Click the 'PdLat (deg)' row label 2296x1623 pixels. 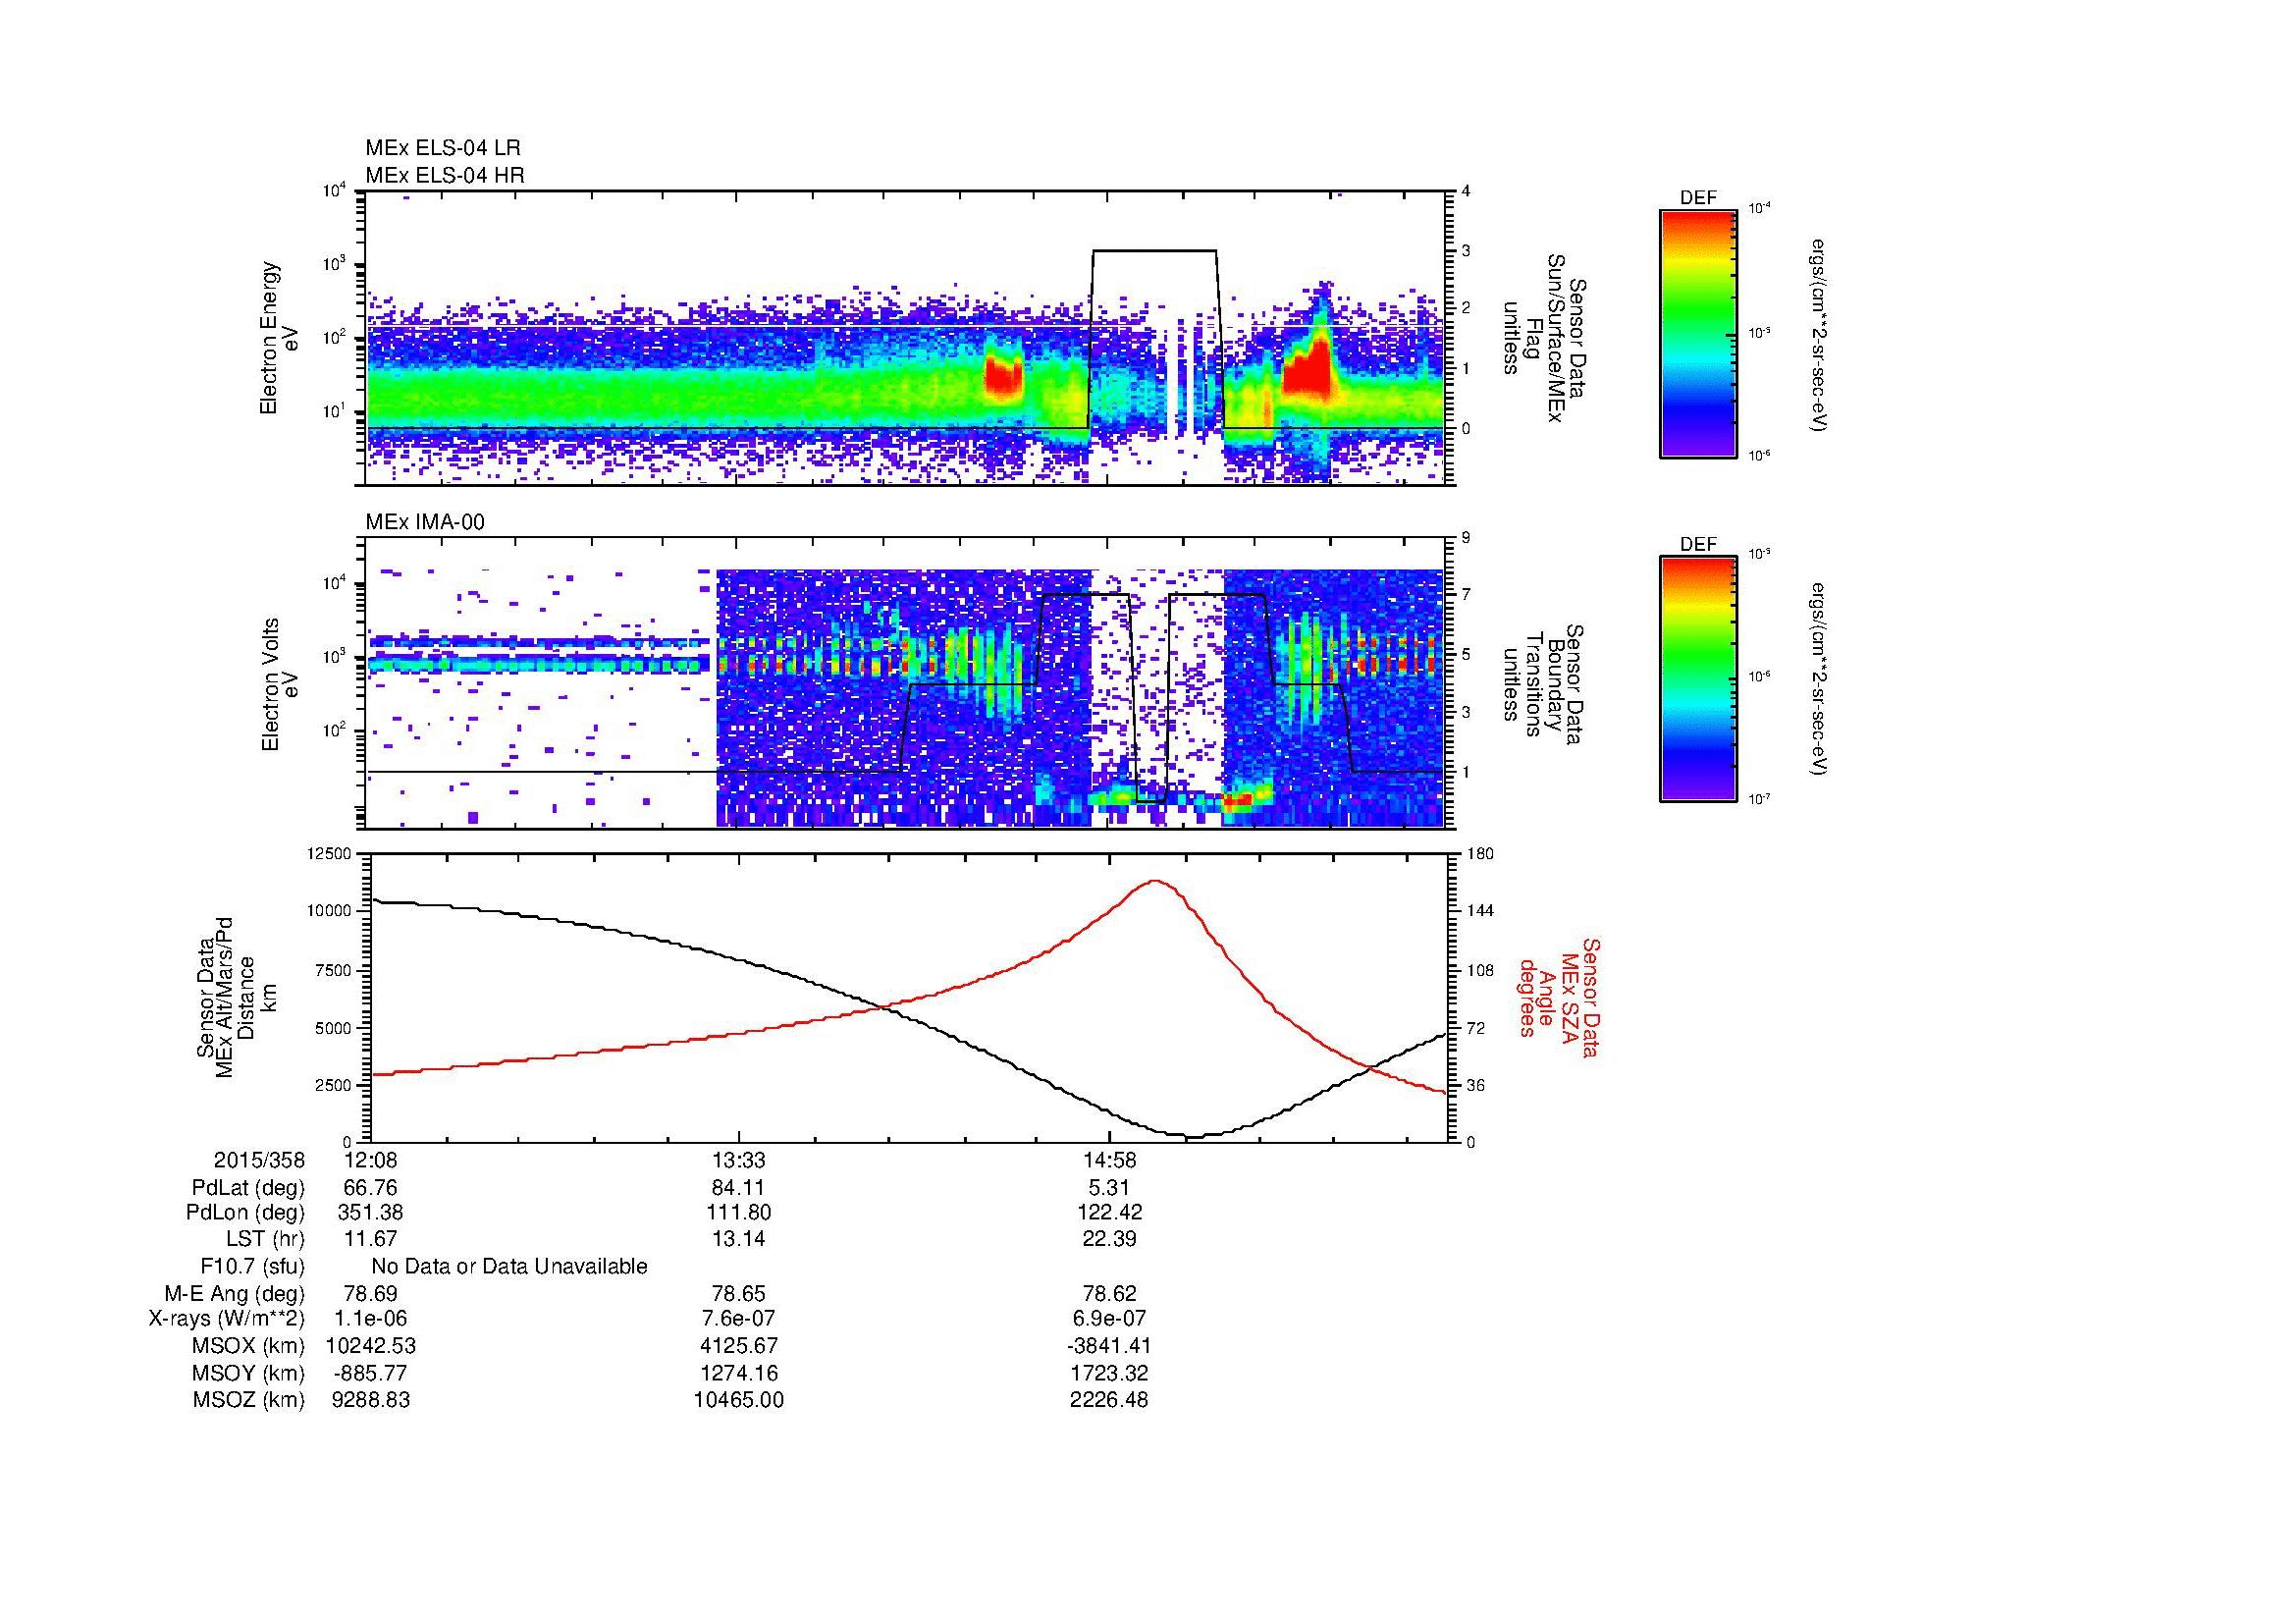[248, 1188]
